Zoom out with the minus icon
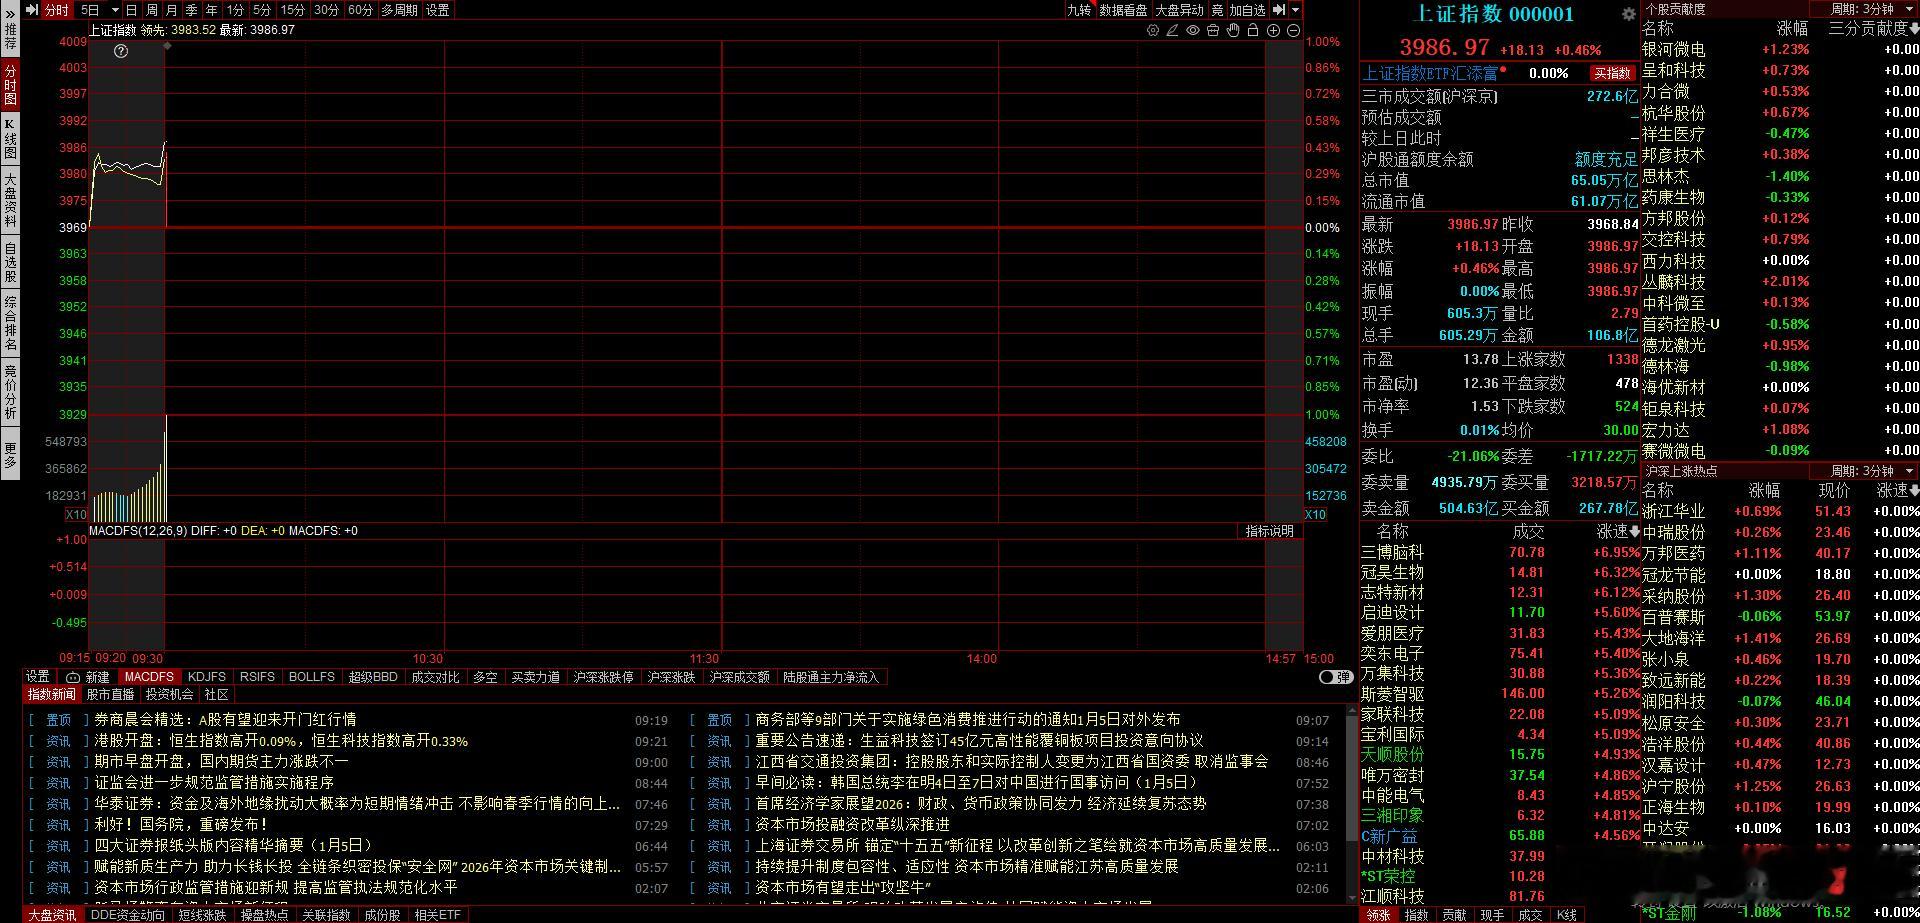This screenshot has width=1920, height=923. click(1293, 32)
